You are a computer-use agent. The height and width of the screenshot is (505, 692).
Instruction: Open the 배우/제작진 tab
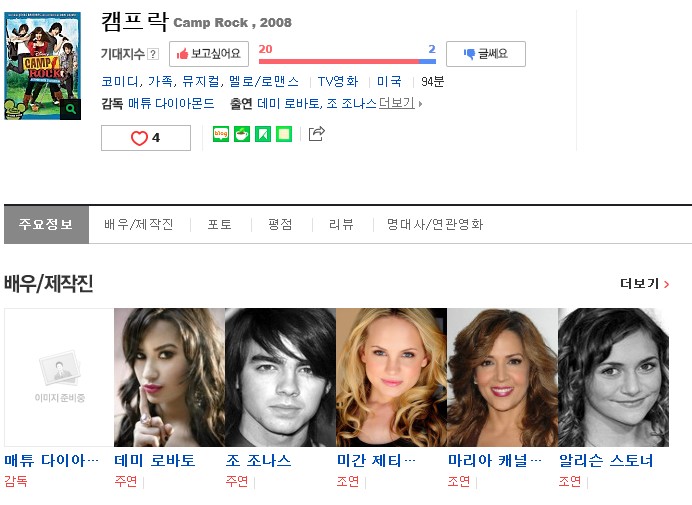(139, 224)
